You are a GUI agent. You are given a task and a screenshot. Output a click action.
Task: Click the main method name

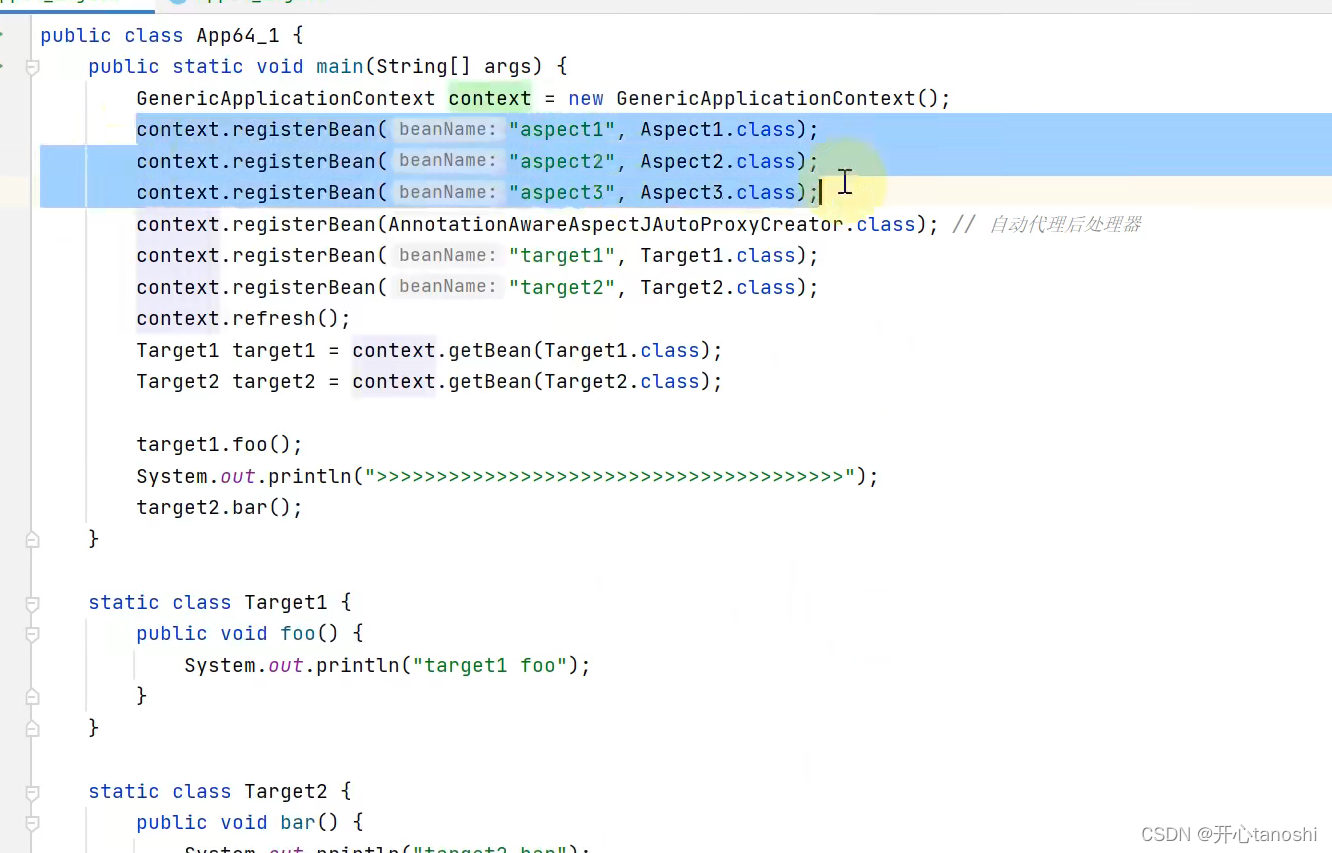point(340,67)
